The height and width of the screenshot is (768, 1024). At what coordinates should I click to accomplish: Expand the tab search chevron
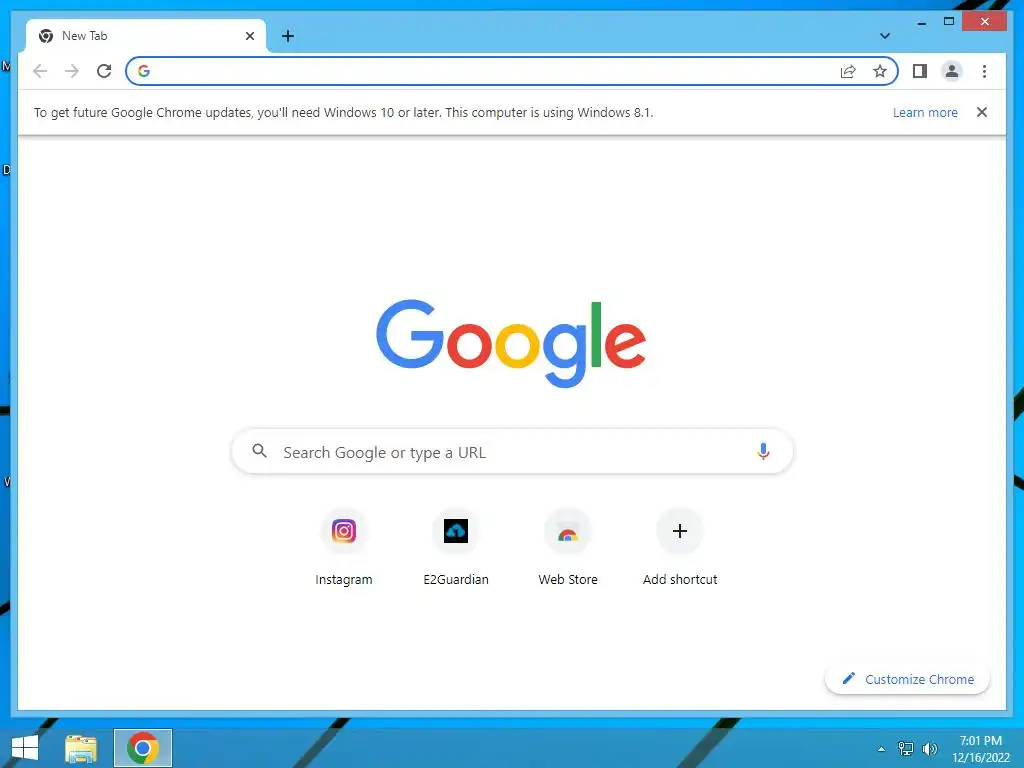(x=885, y=36)
